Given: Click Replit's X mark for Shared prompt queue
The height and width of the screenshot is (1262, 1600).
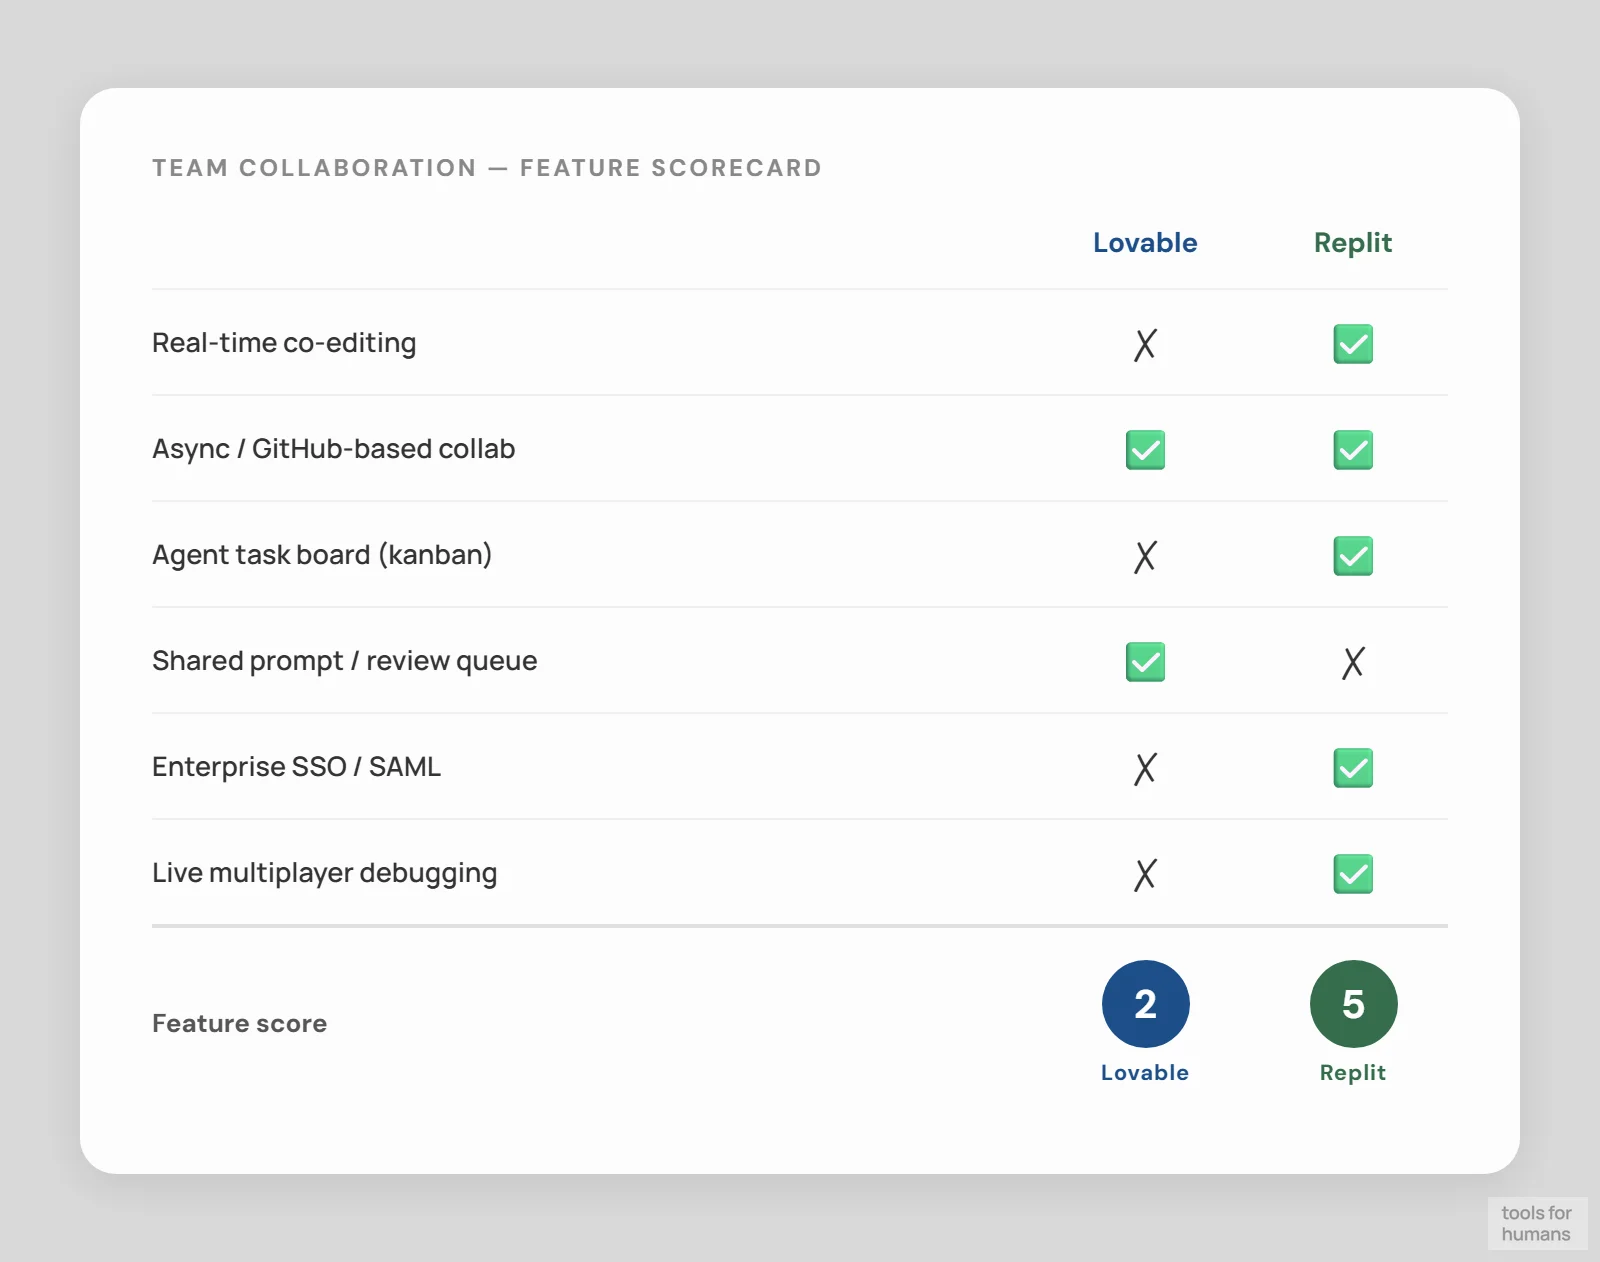Looking at the screenshot, I should coord(1353,662).
